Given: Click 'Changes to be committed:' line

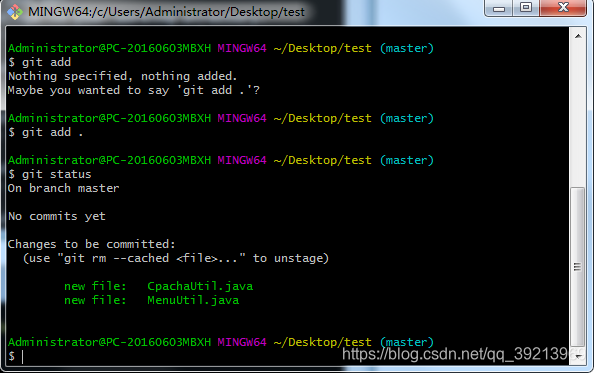Looking at the screenshot, I should pos(92,244).
